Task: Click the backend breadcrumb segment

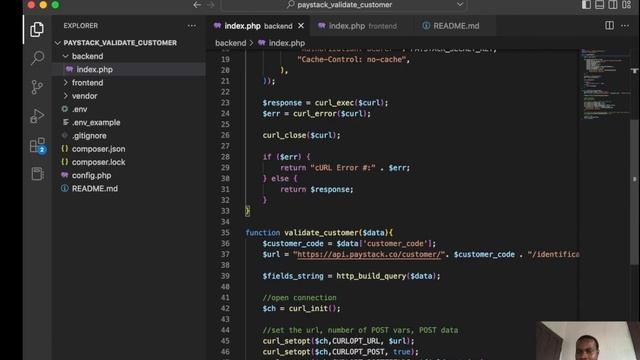Action: tap(231, 43)
